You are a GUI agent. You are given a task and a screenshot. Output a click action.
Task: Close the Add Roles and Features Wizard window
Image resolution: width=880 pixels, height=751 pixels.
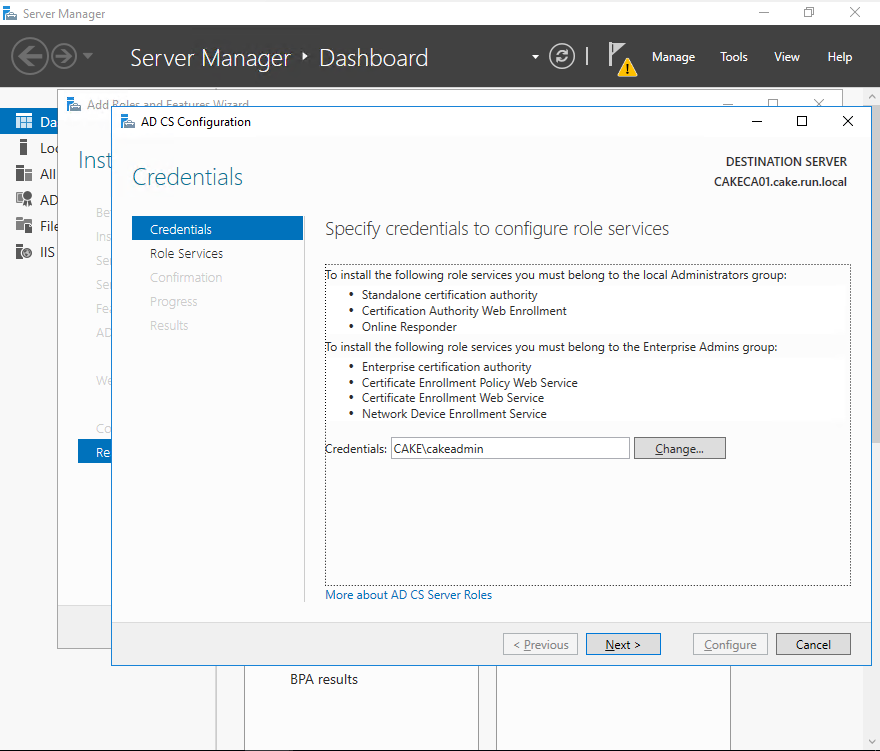[819, 103]
